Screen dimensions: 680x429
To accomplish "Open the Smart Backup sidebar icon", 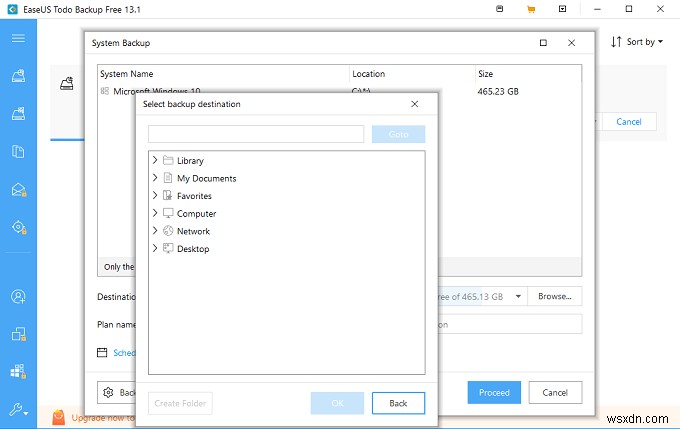I will pyautogui.click(x=19, y=227).
